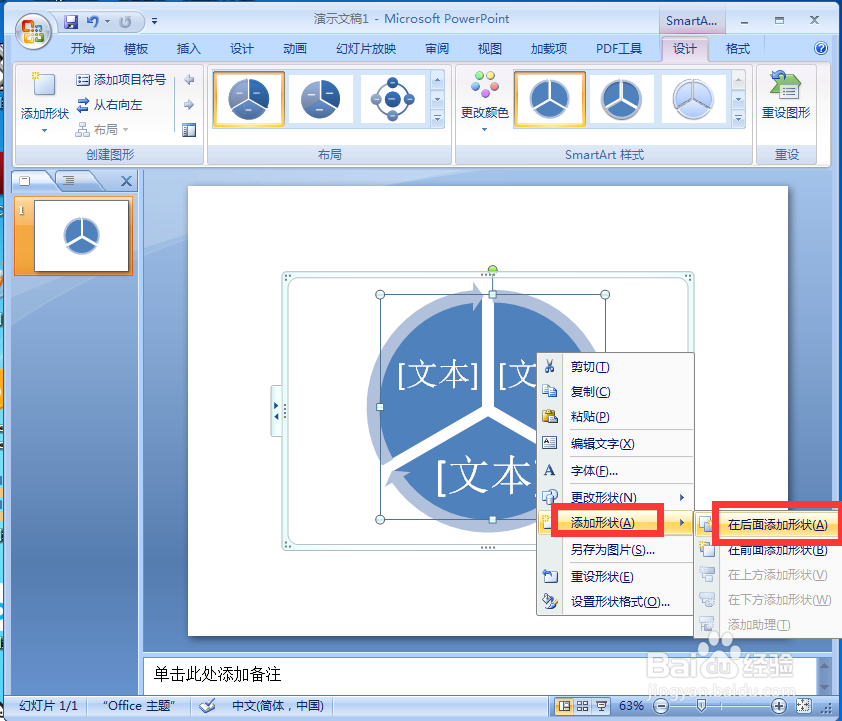Expand the layouts gallery More arrow
The image size is (842, 721).
(x=438, y=119)
